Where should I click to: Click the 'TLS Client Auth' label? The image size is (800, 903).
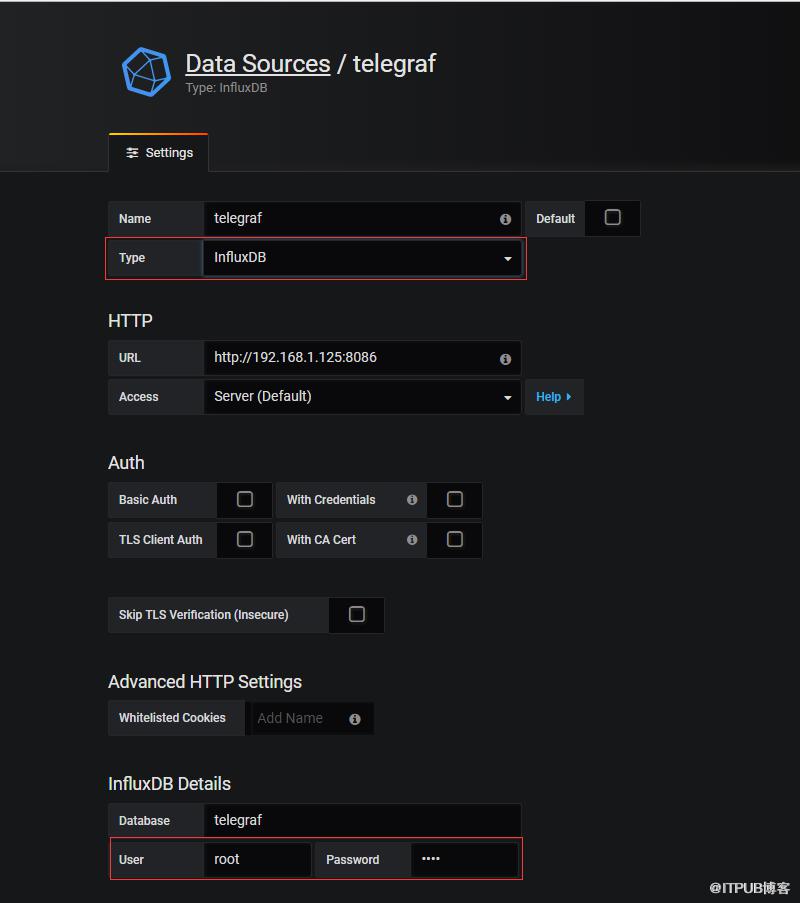pos(161,540)
